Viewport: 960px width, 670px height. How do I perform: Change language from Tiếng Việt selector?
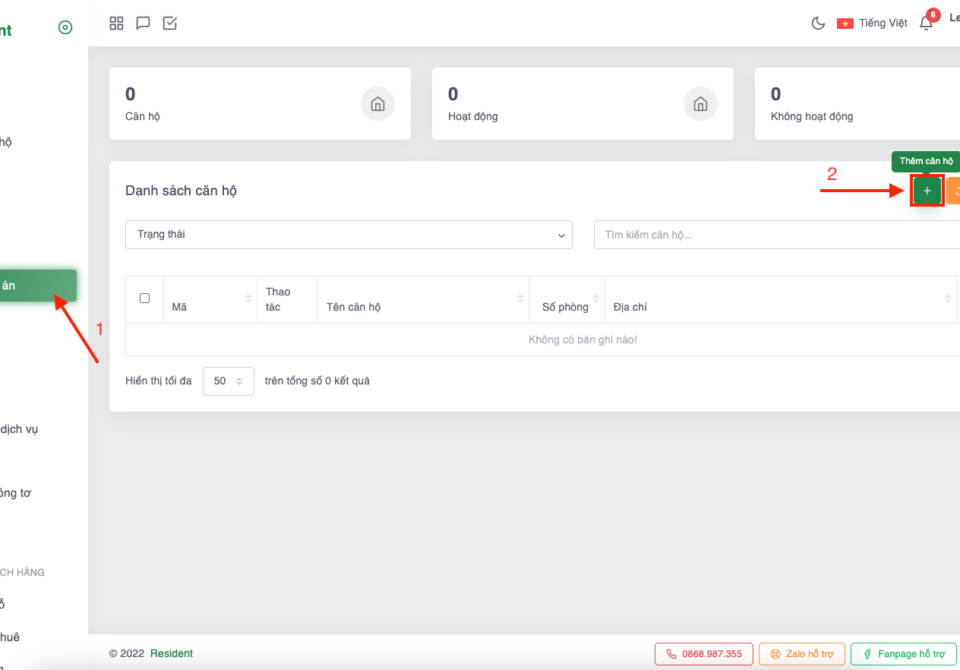(x=872, y=23)
